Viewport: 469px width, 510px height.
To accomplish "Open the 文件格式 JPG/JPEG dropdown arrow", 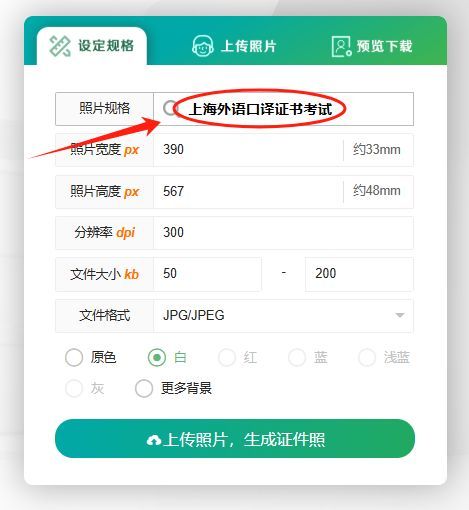I will pos(400,315).
